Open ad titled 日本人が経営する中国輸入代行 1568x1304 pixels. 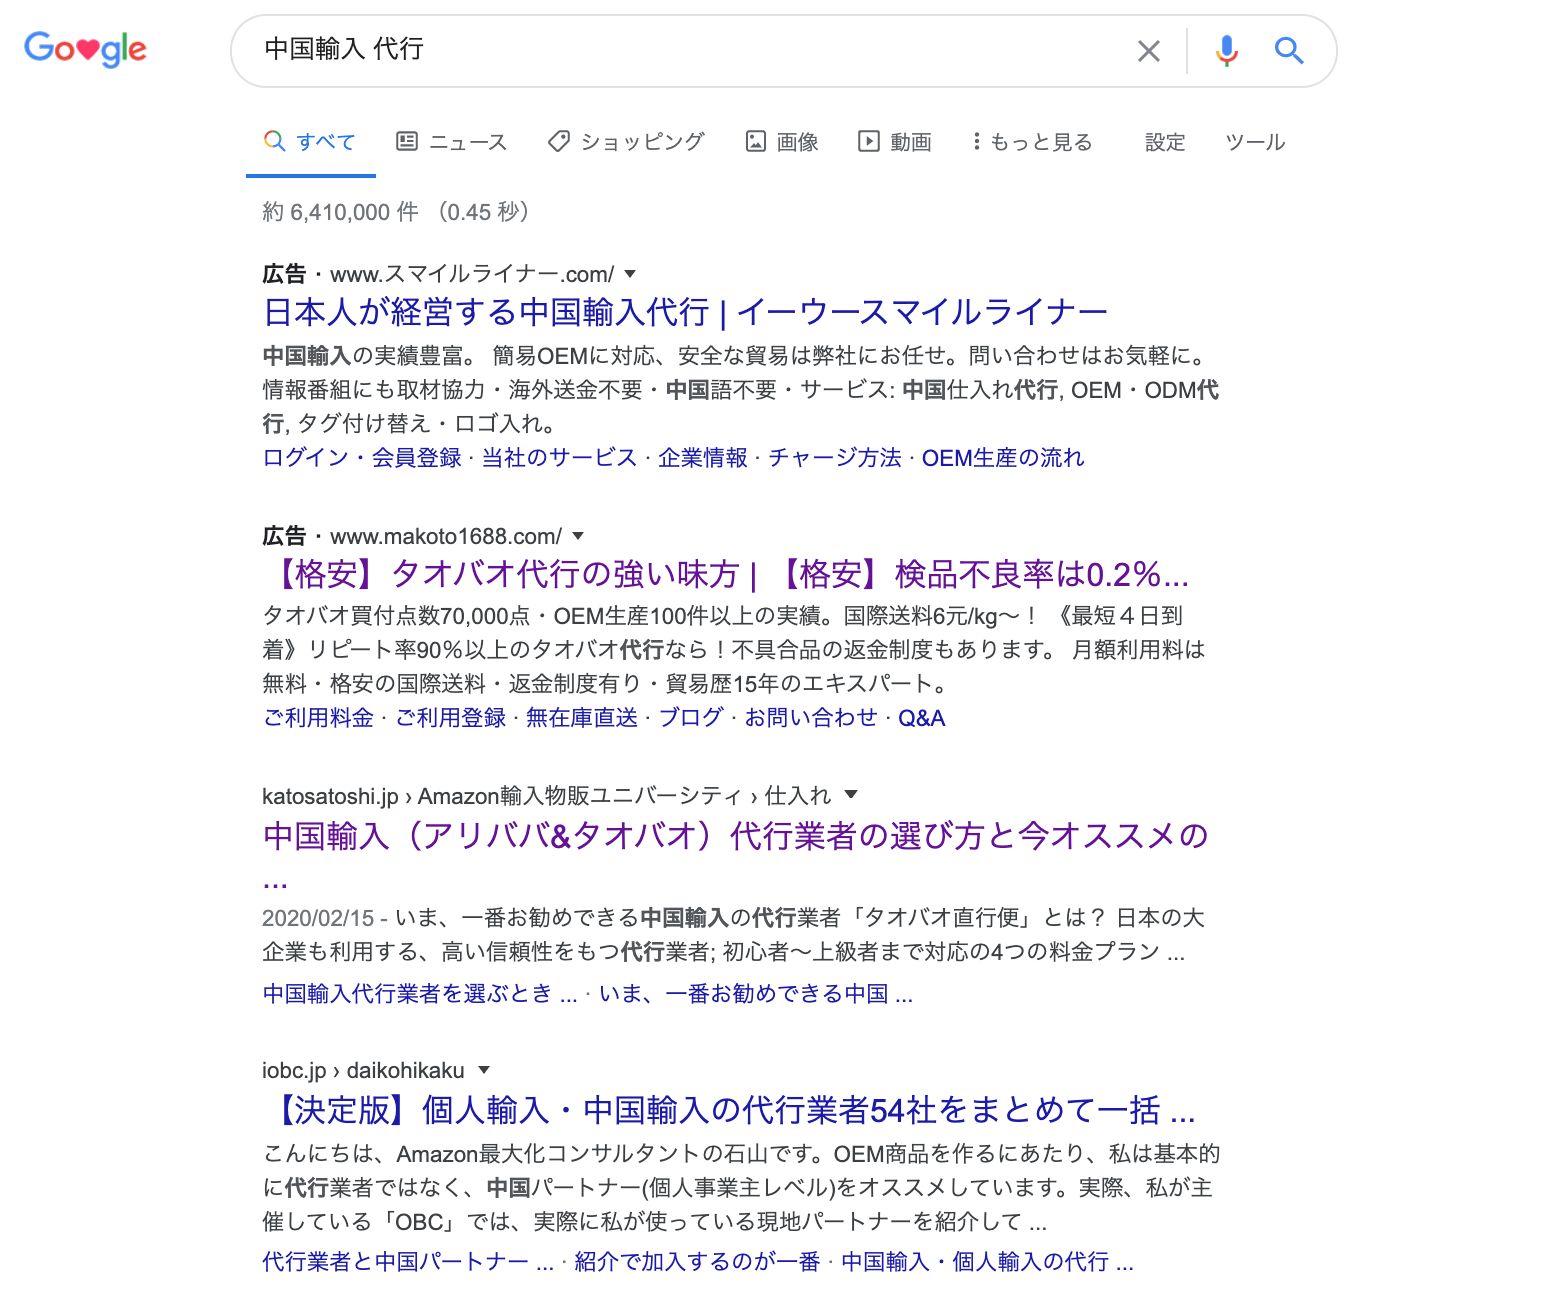point(685,312)
